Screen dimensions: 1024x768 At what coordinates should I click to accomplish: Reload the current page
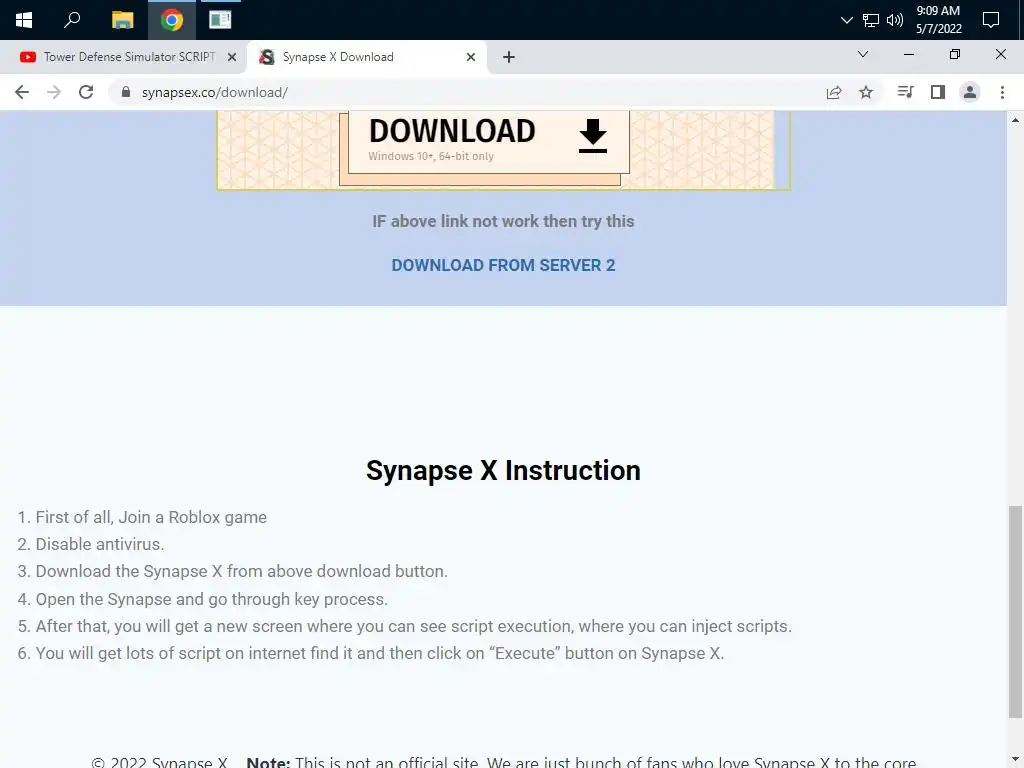tap(86, 92)
